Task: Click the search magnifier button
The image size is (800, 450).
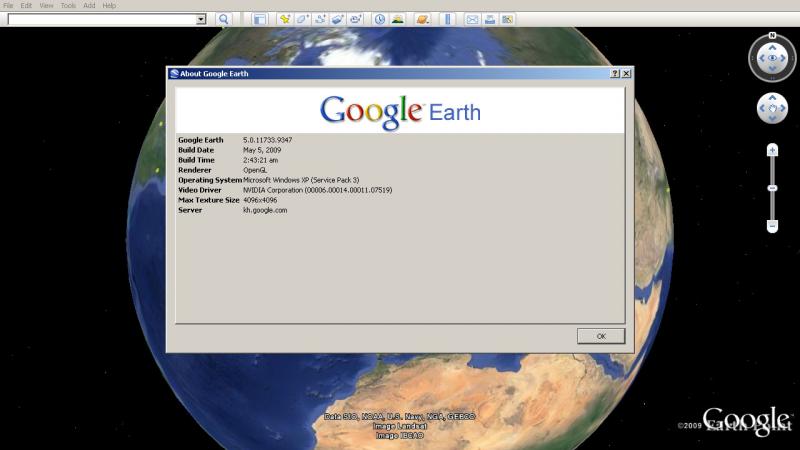Action: point(223,19)
